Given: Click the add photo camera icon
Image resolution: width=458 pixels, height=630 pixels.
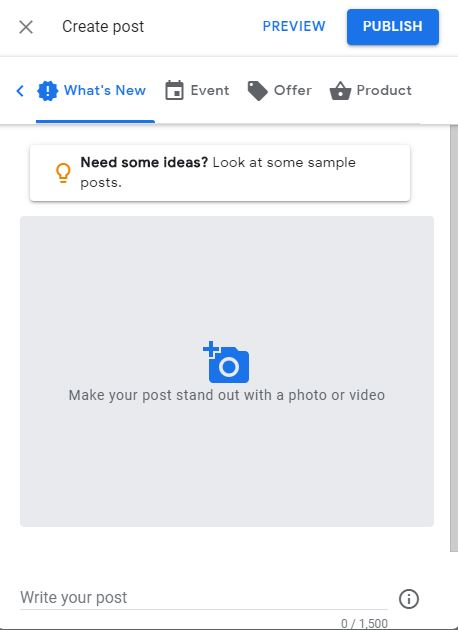Looking at the screenshot, I should click(226, 362).
